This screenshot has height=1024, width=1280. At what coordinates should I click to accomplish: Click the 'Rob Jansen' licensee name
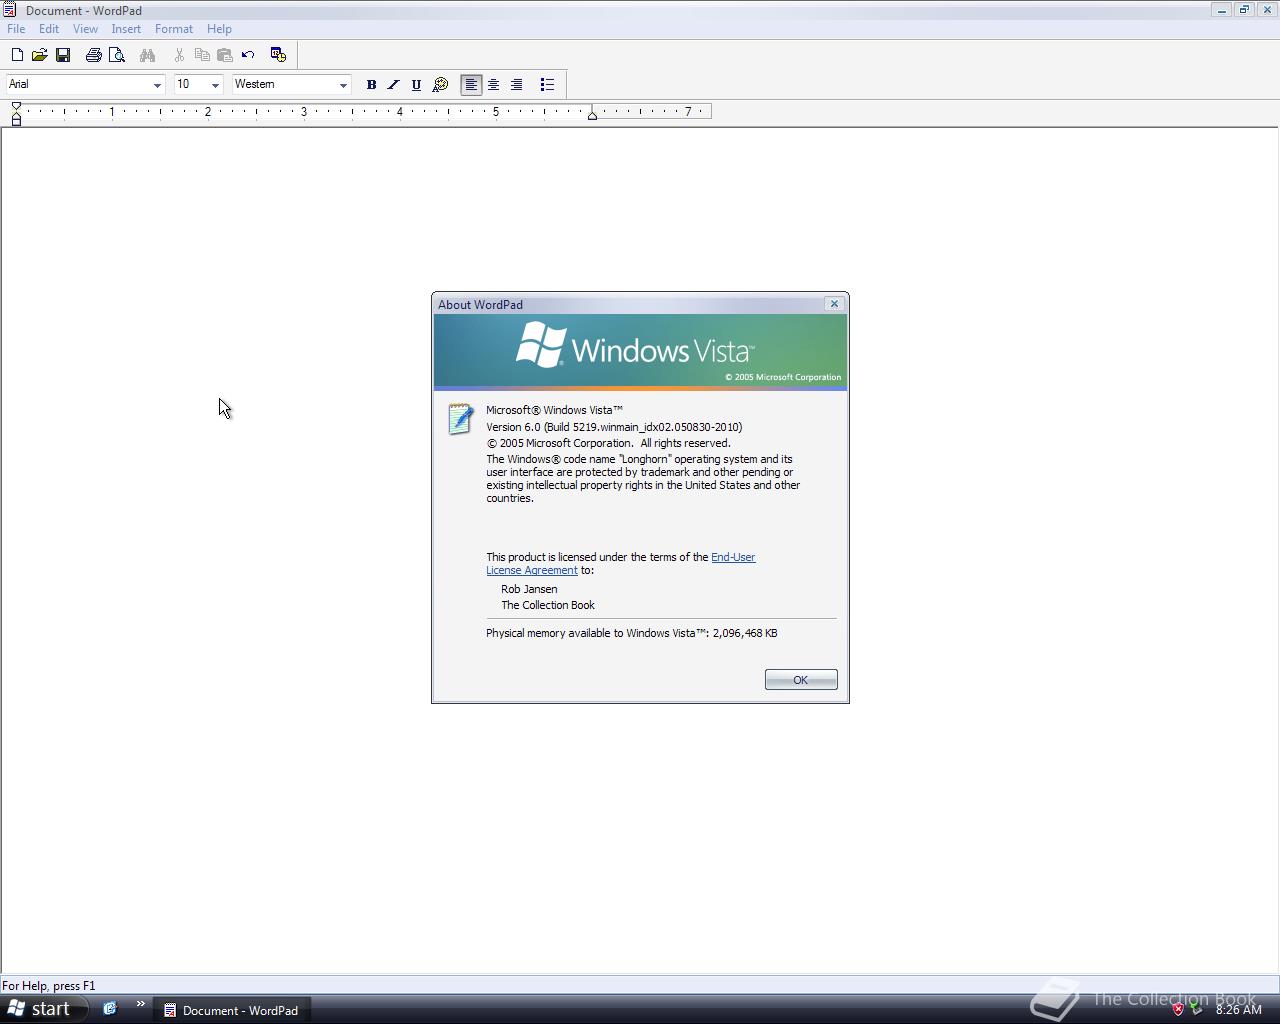[529, 589]
